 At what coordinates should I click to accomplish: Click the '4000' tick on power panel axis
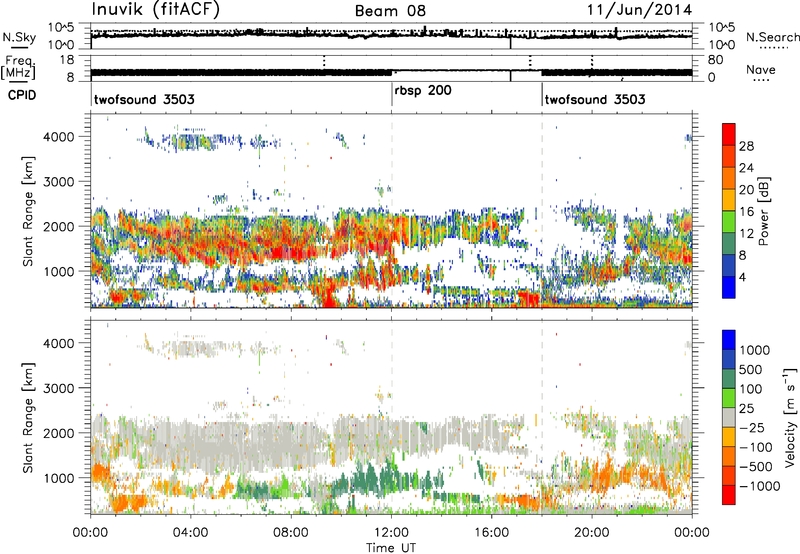58,137
